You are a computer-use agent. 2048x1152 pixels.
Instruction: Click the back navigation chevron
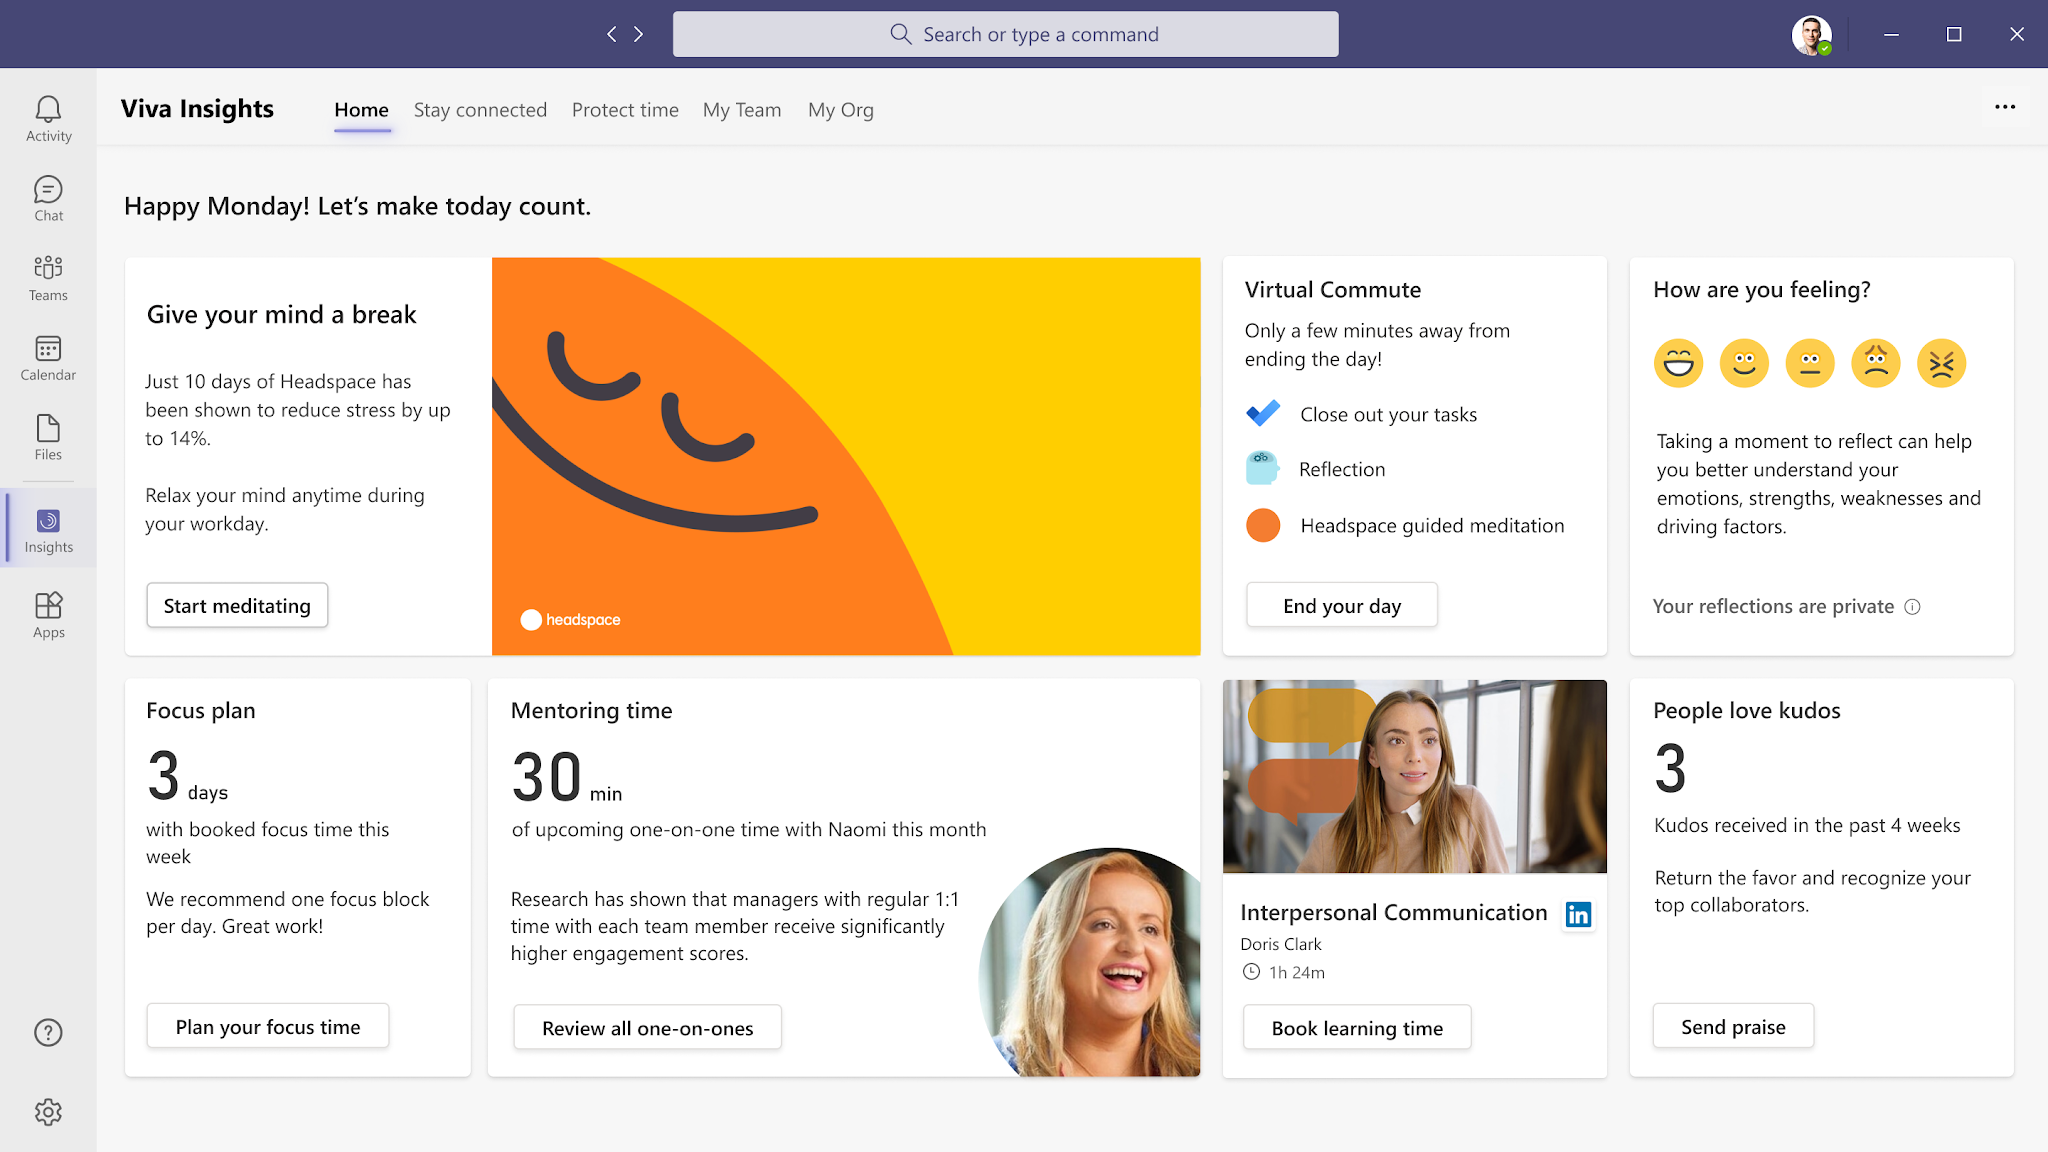coord(612,33)
